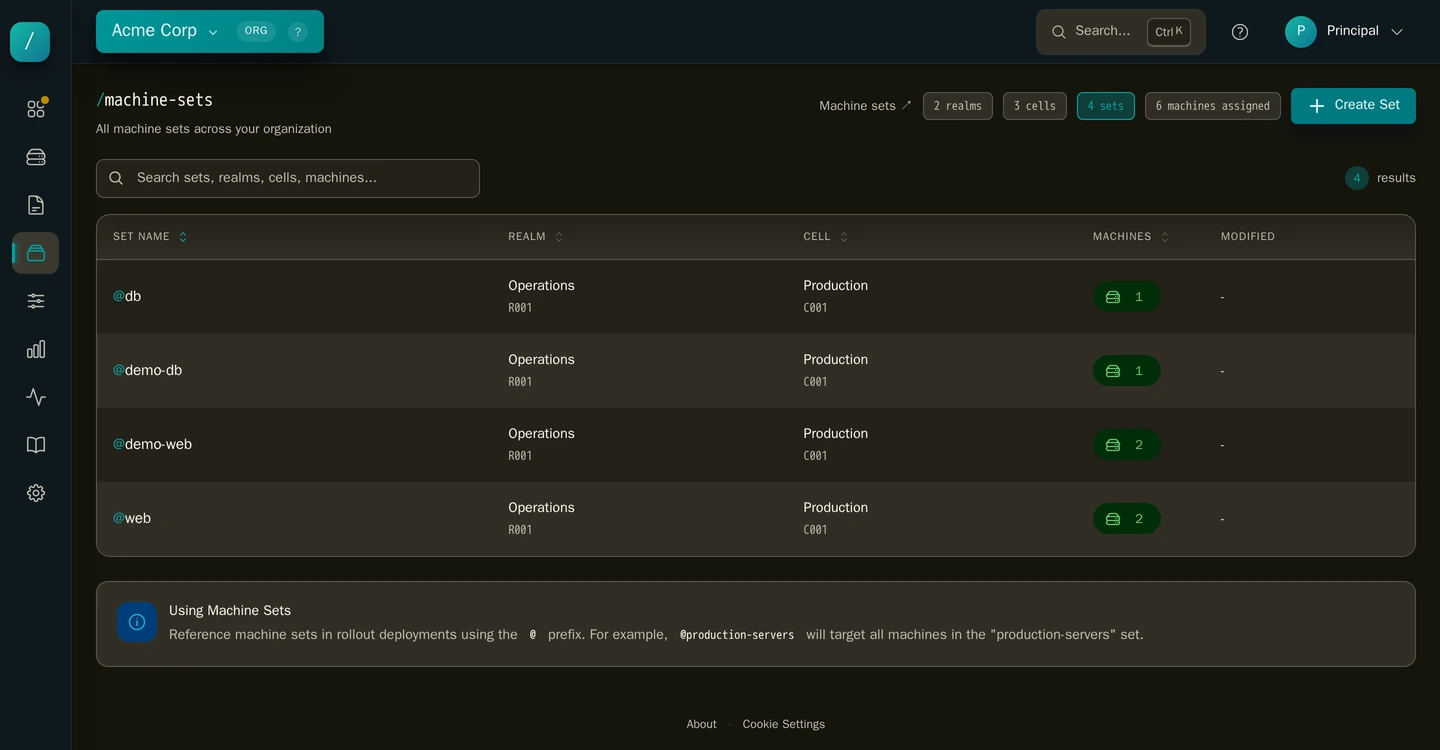This screenshot has width=1440, height=750.
Task: Click Production cell in the @web row
Action: click(835, 508)
